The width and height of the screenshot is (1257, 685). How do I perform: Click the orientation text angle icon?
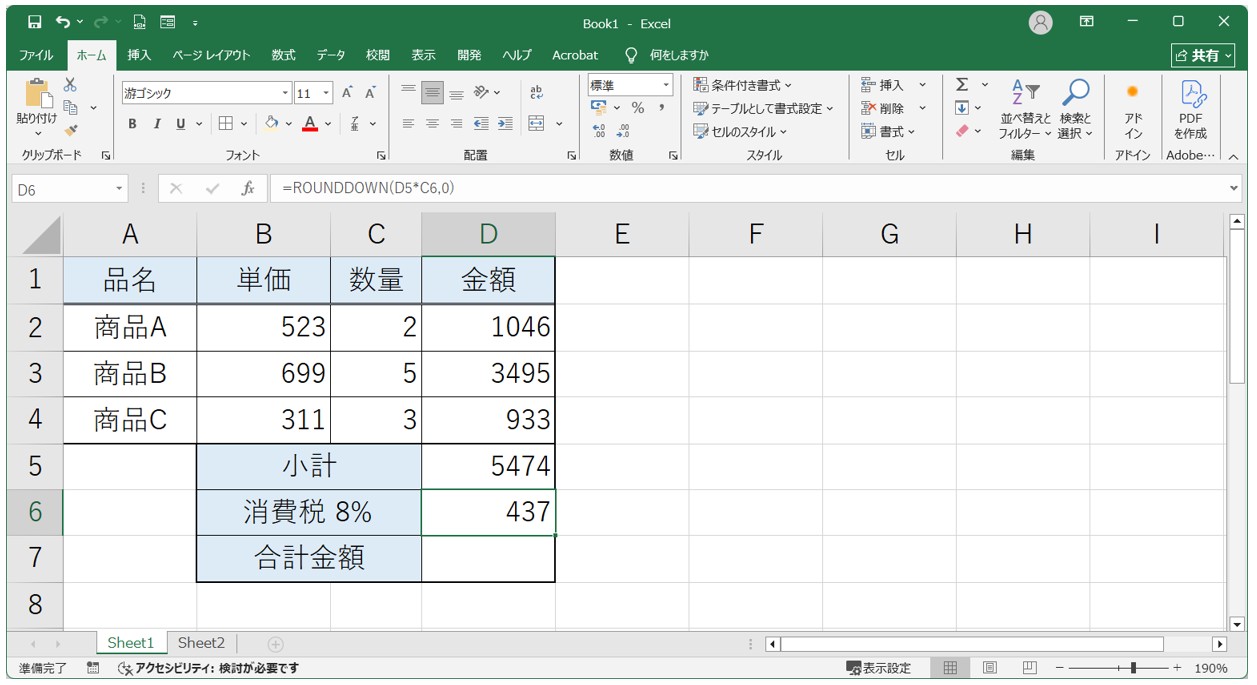pos(482,92)
